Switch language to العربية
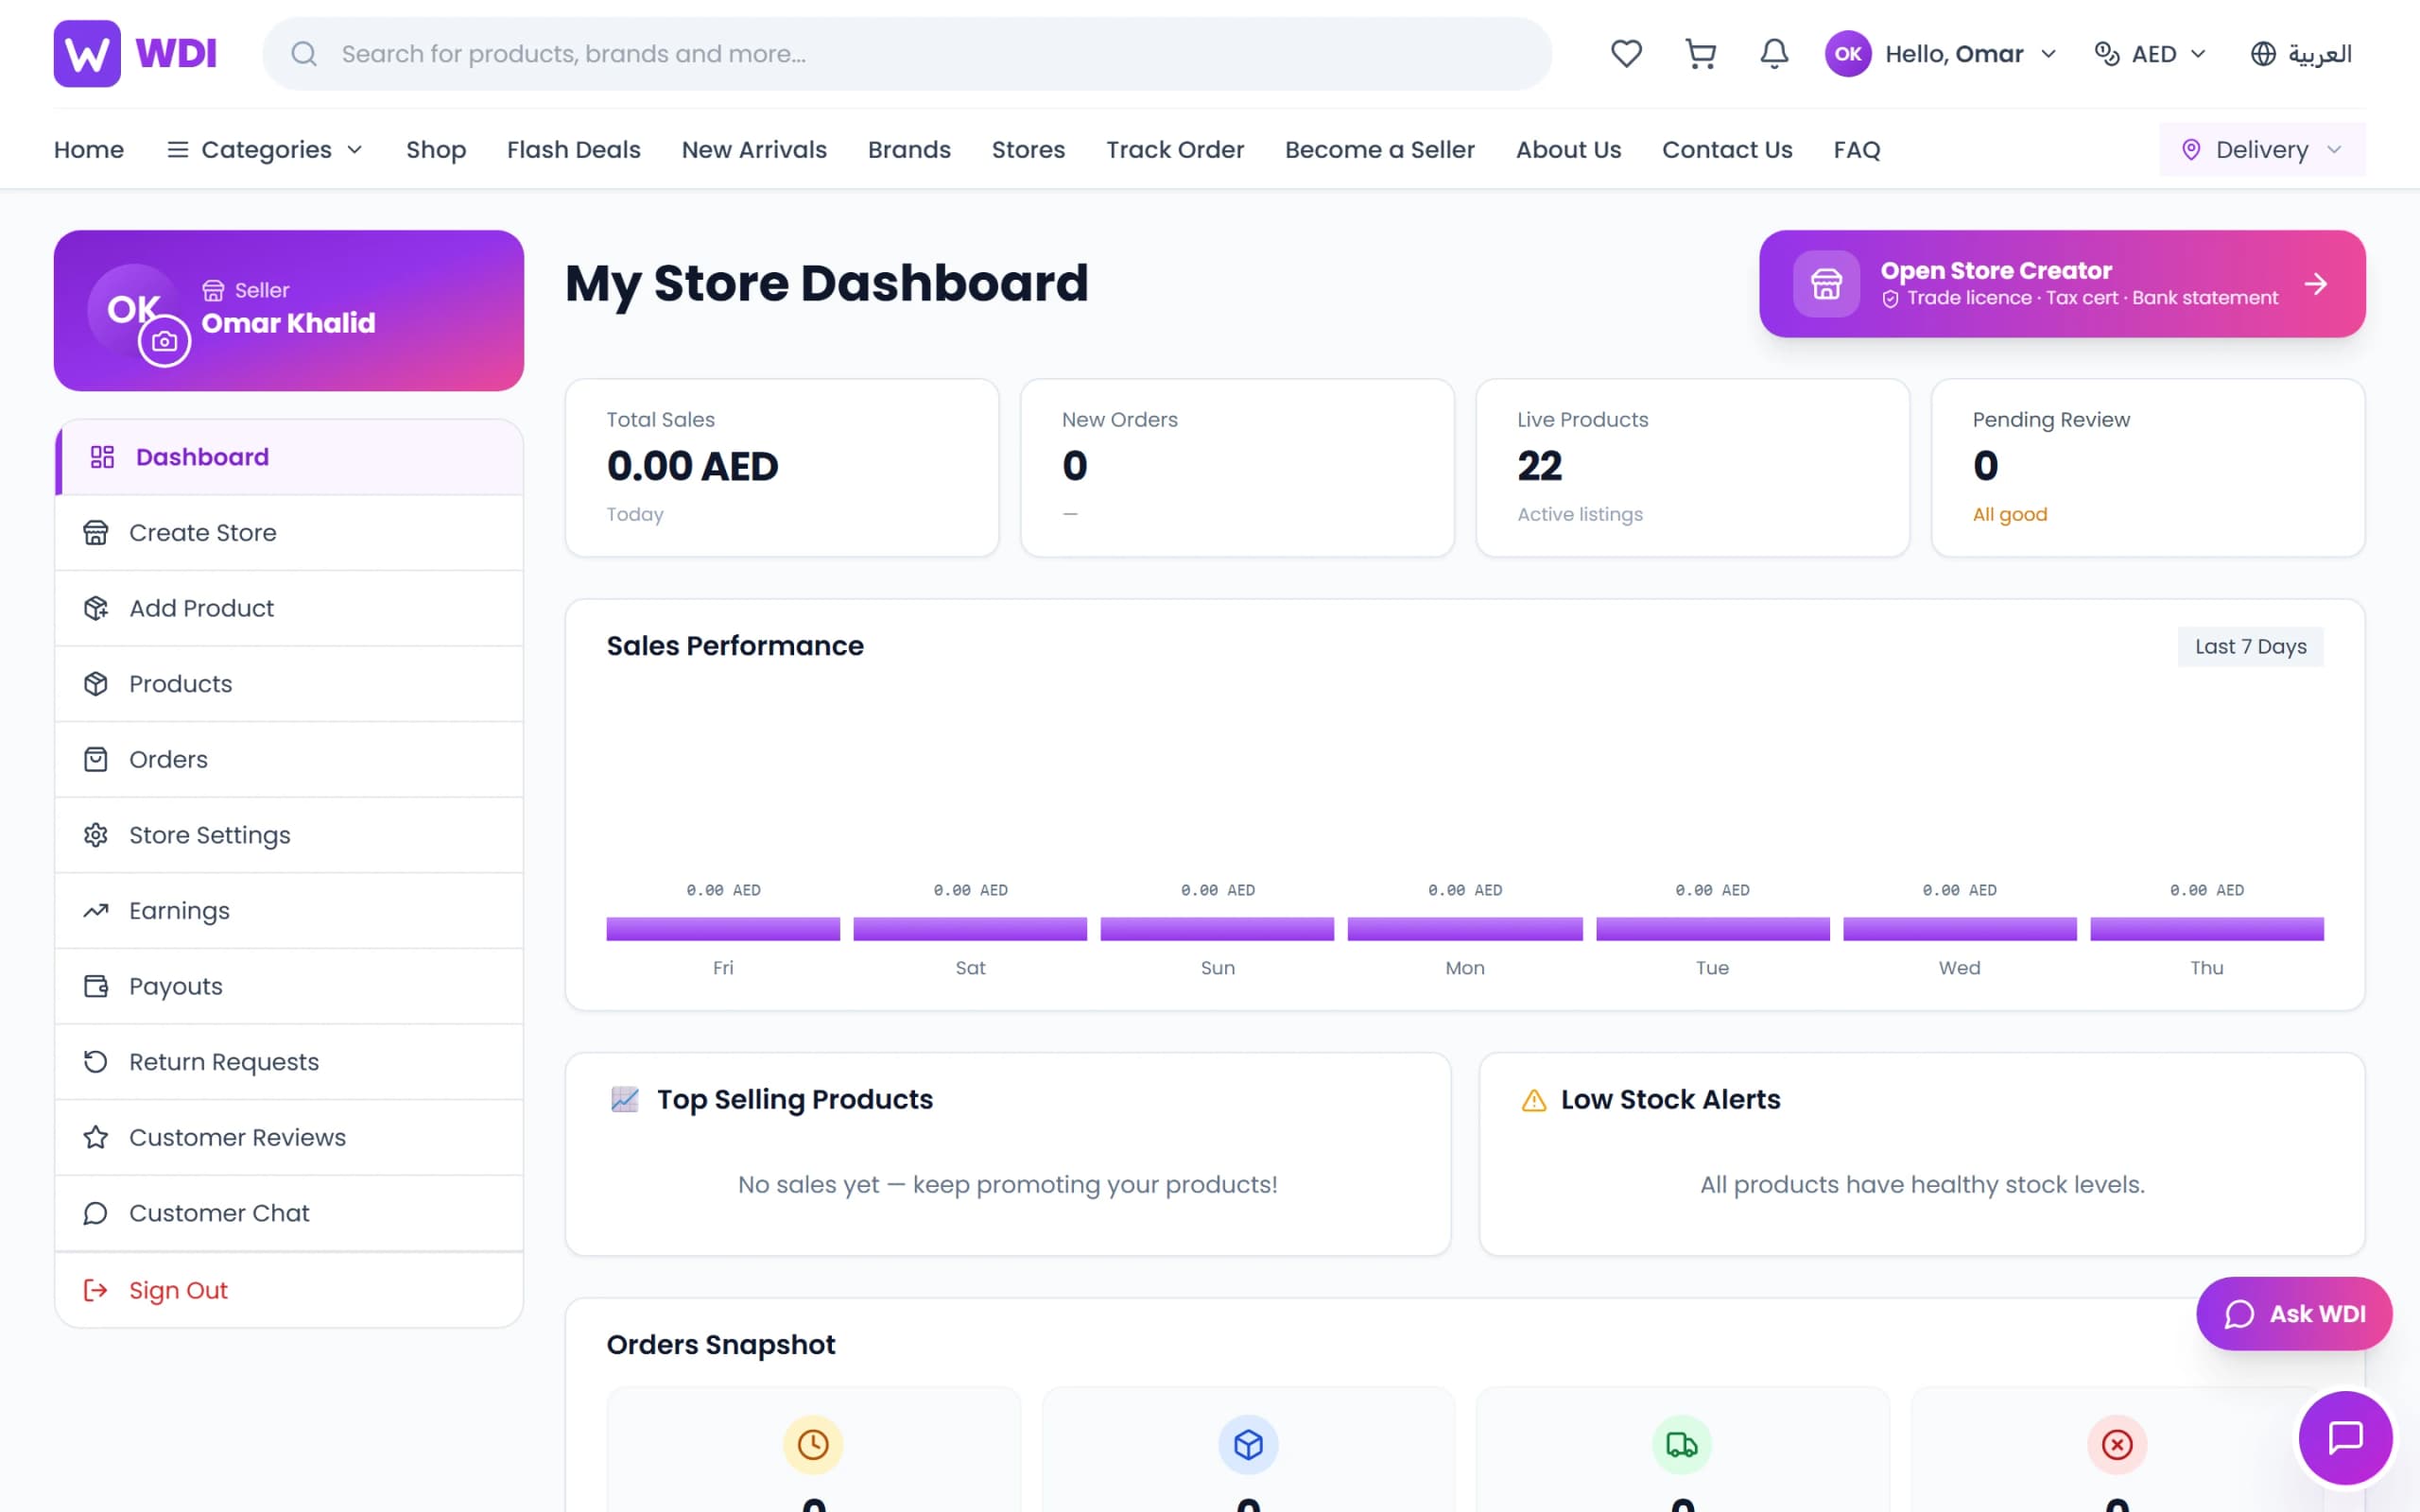This screenshot has width=2420, height=1512. tap(2301, 54)
